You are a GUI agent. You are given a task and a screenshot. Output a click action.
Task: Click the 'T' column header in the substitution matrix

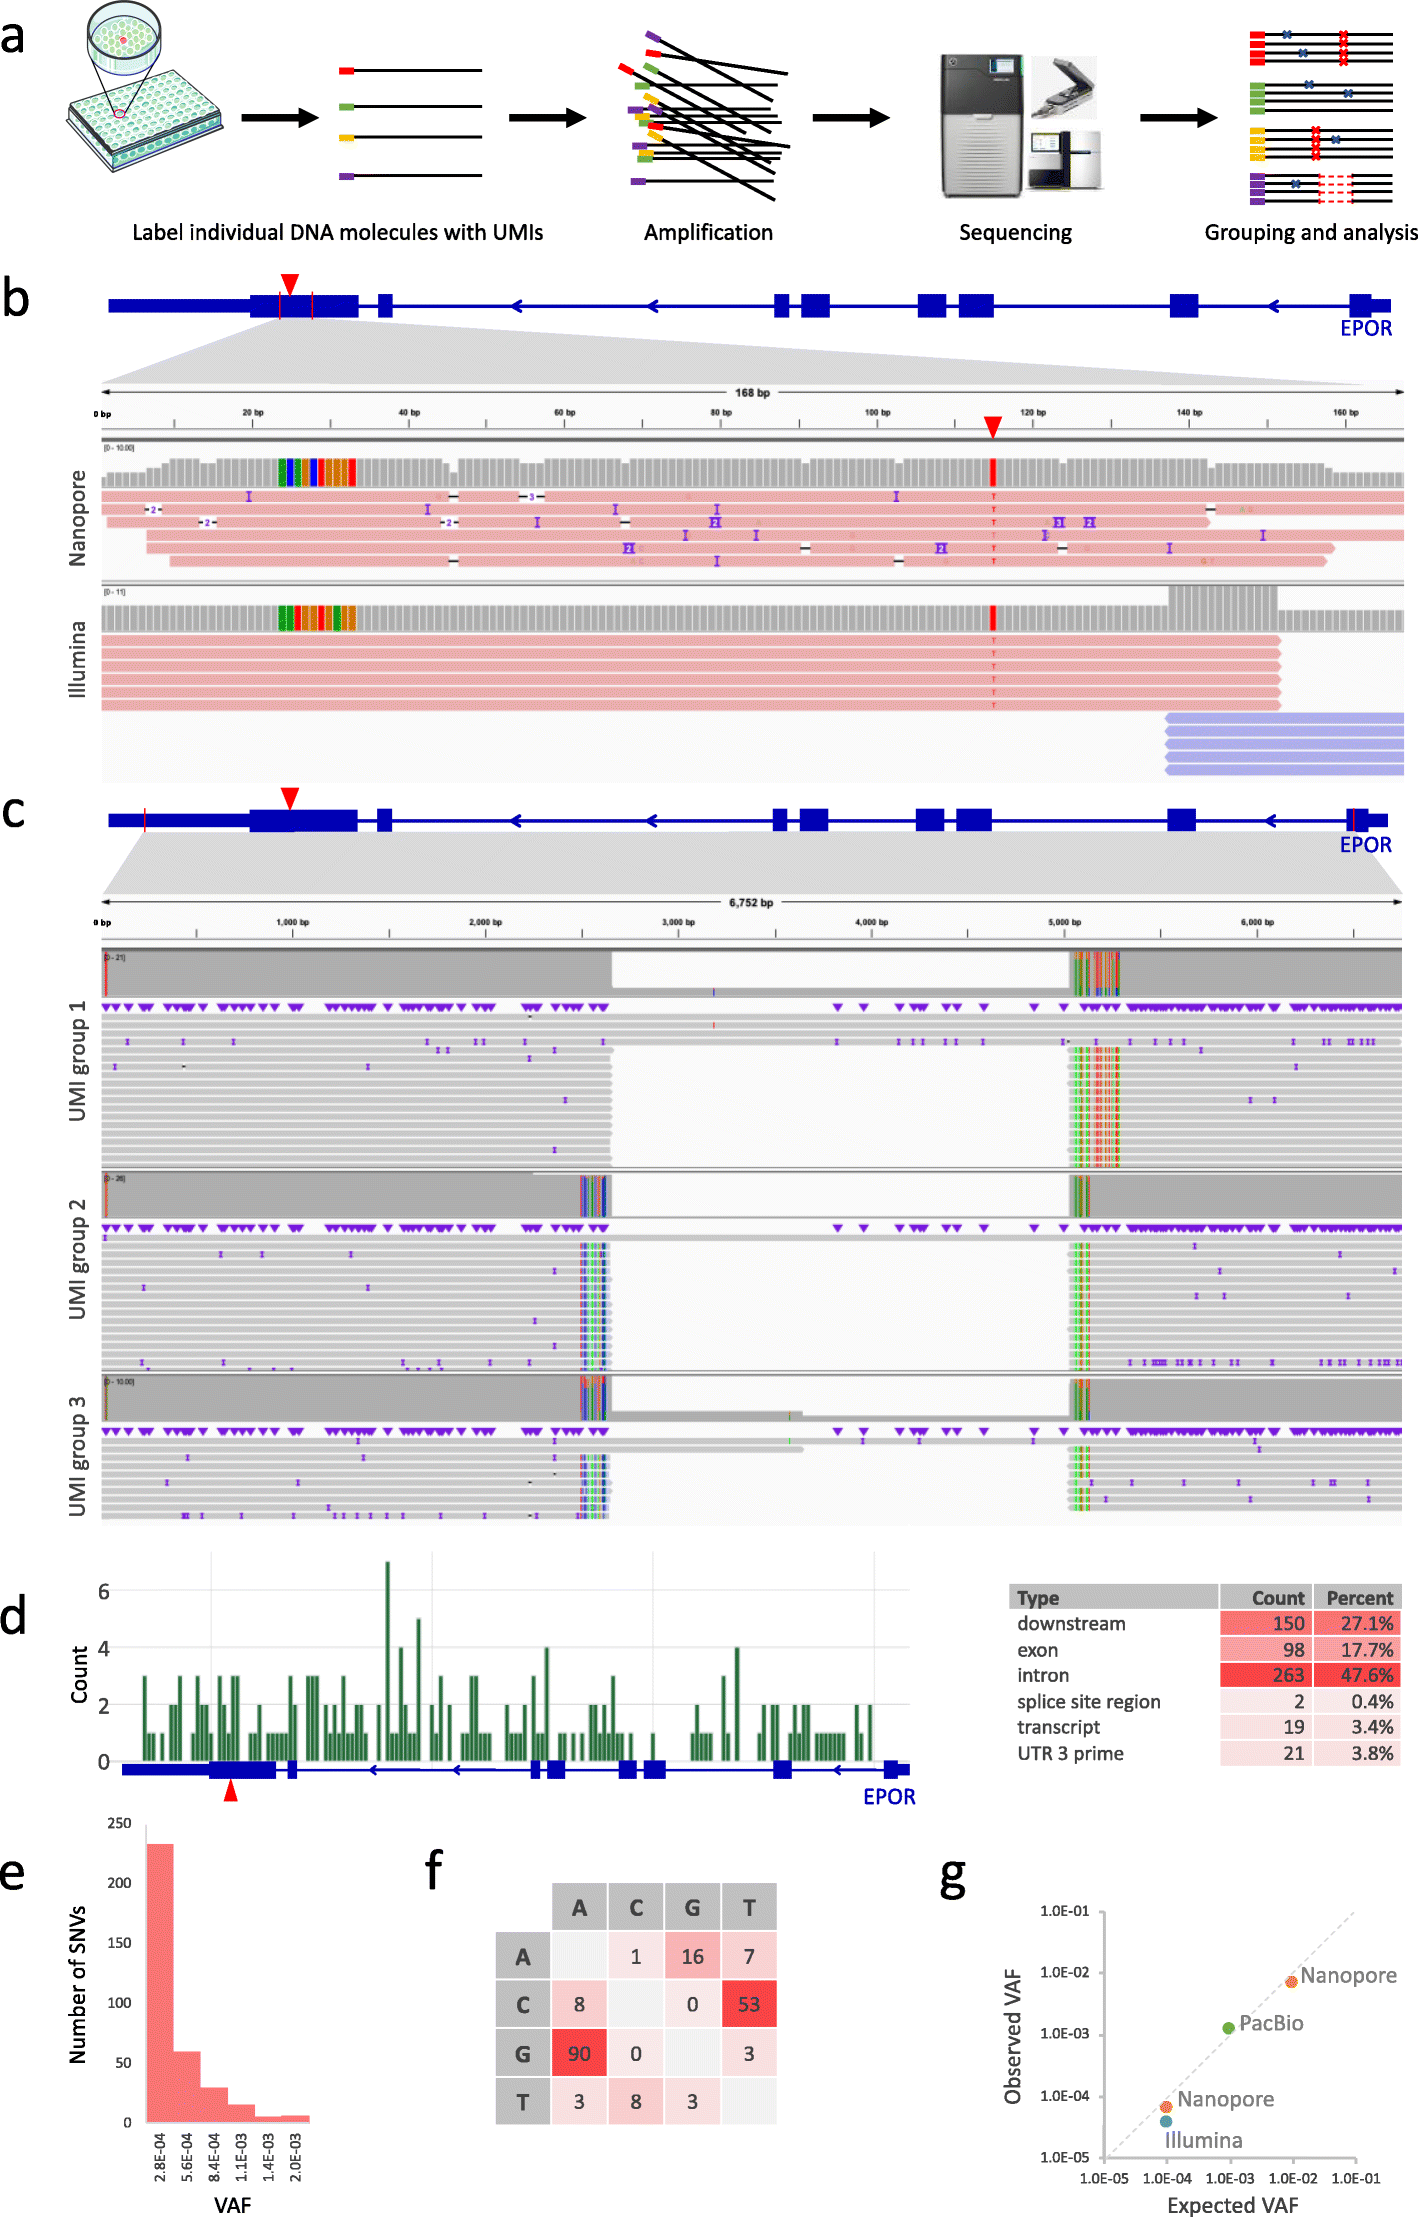(x=749, y=1907)
